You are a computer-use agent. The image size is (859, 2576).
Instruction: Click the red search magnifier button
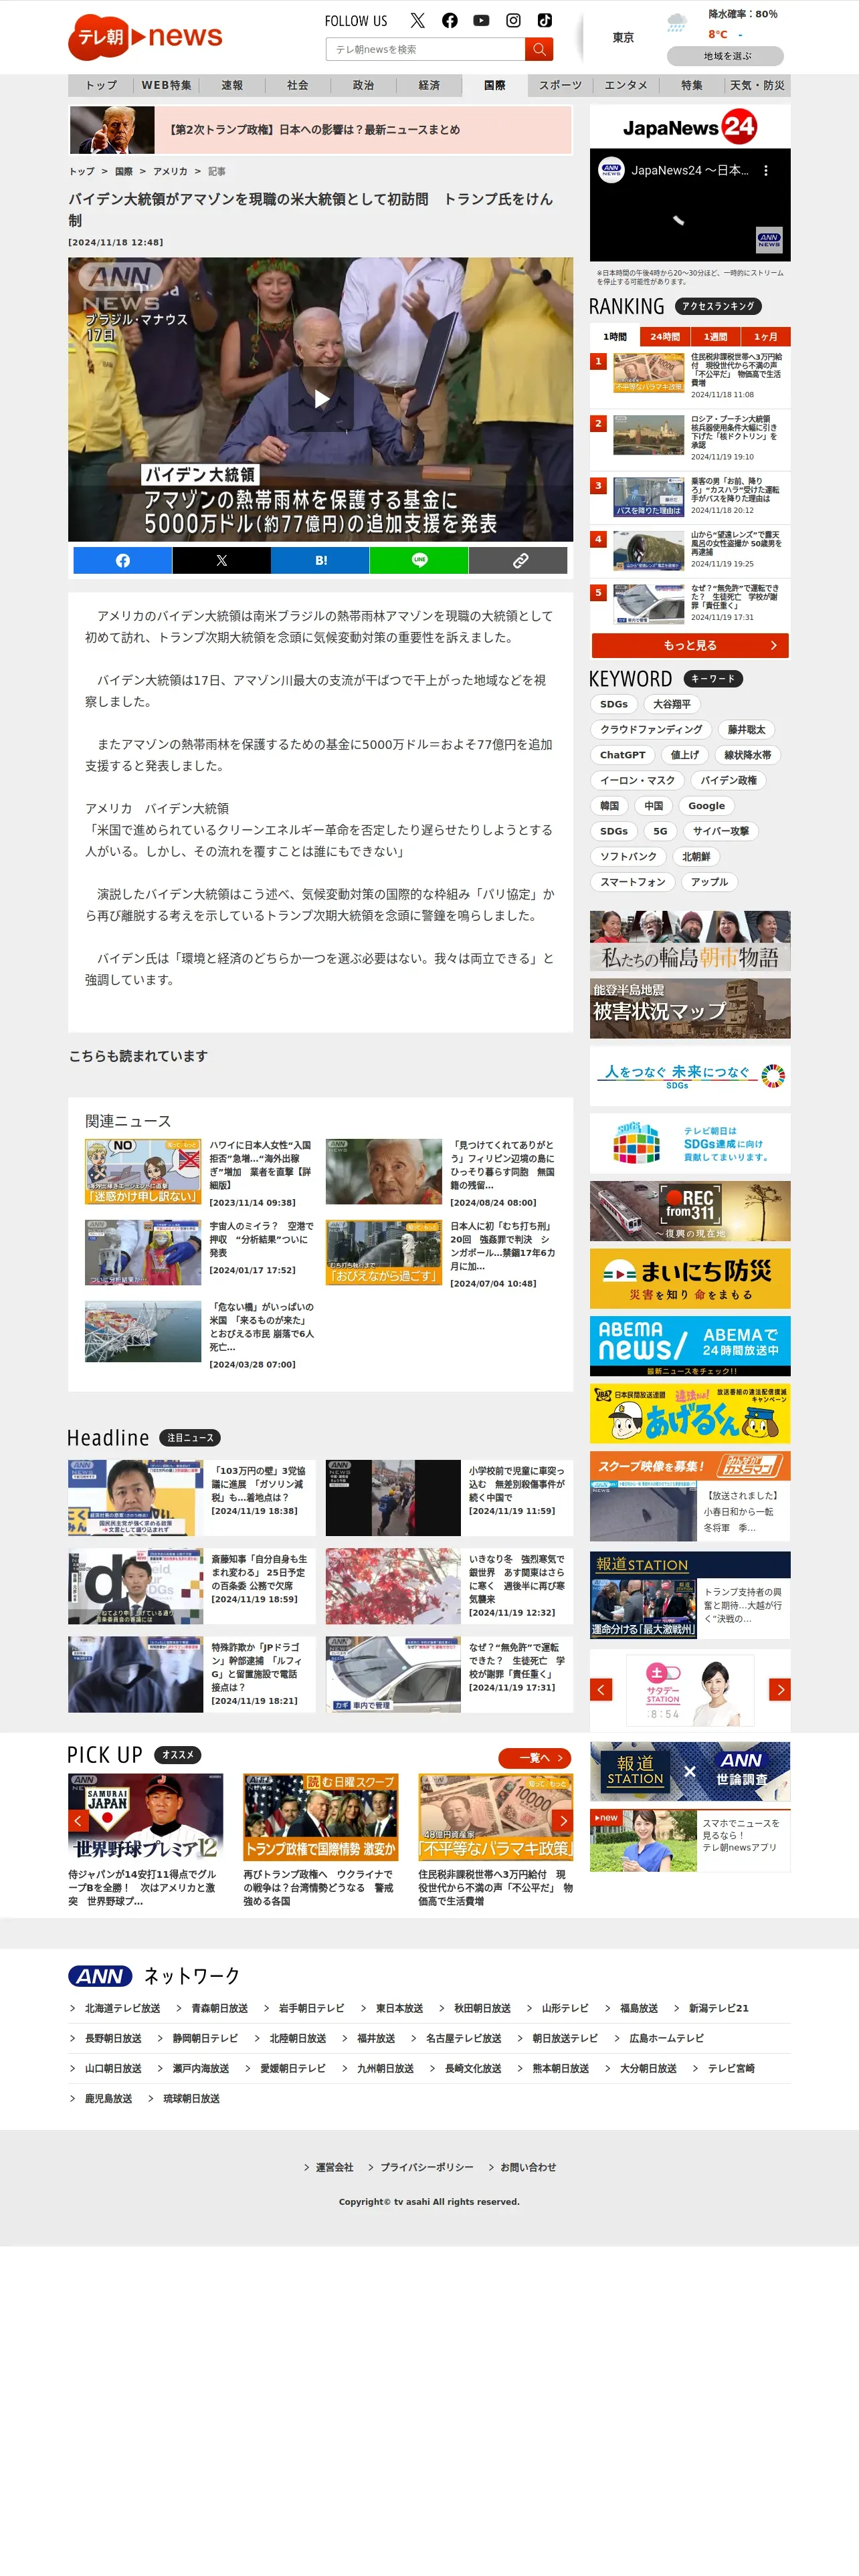coord(539,49)
